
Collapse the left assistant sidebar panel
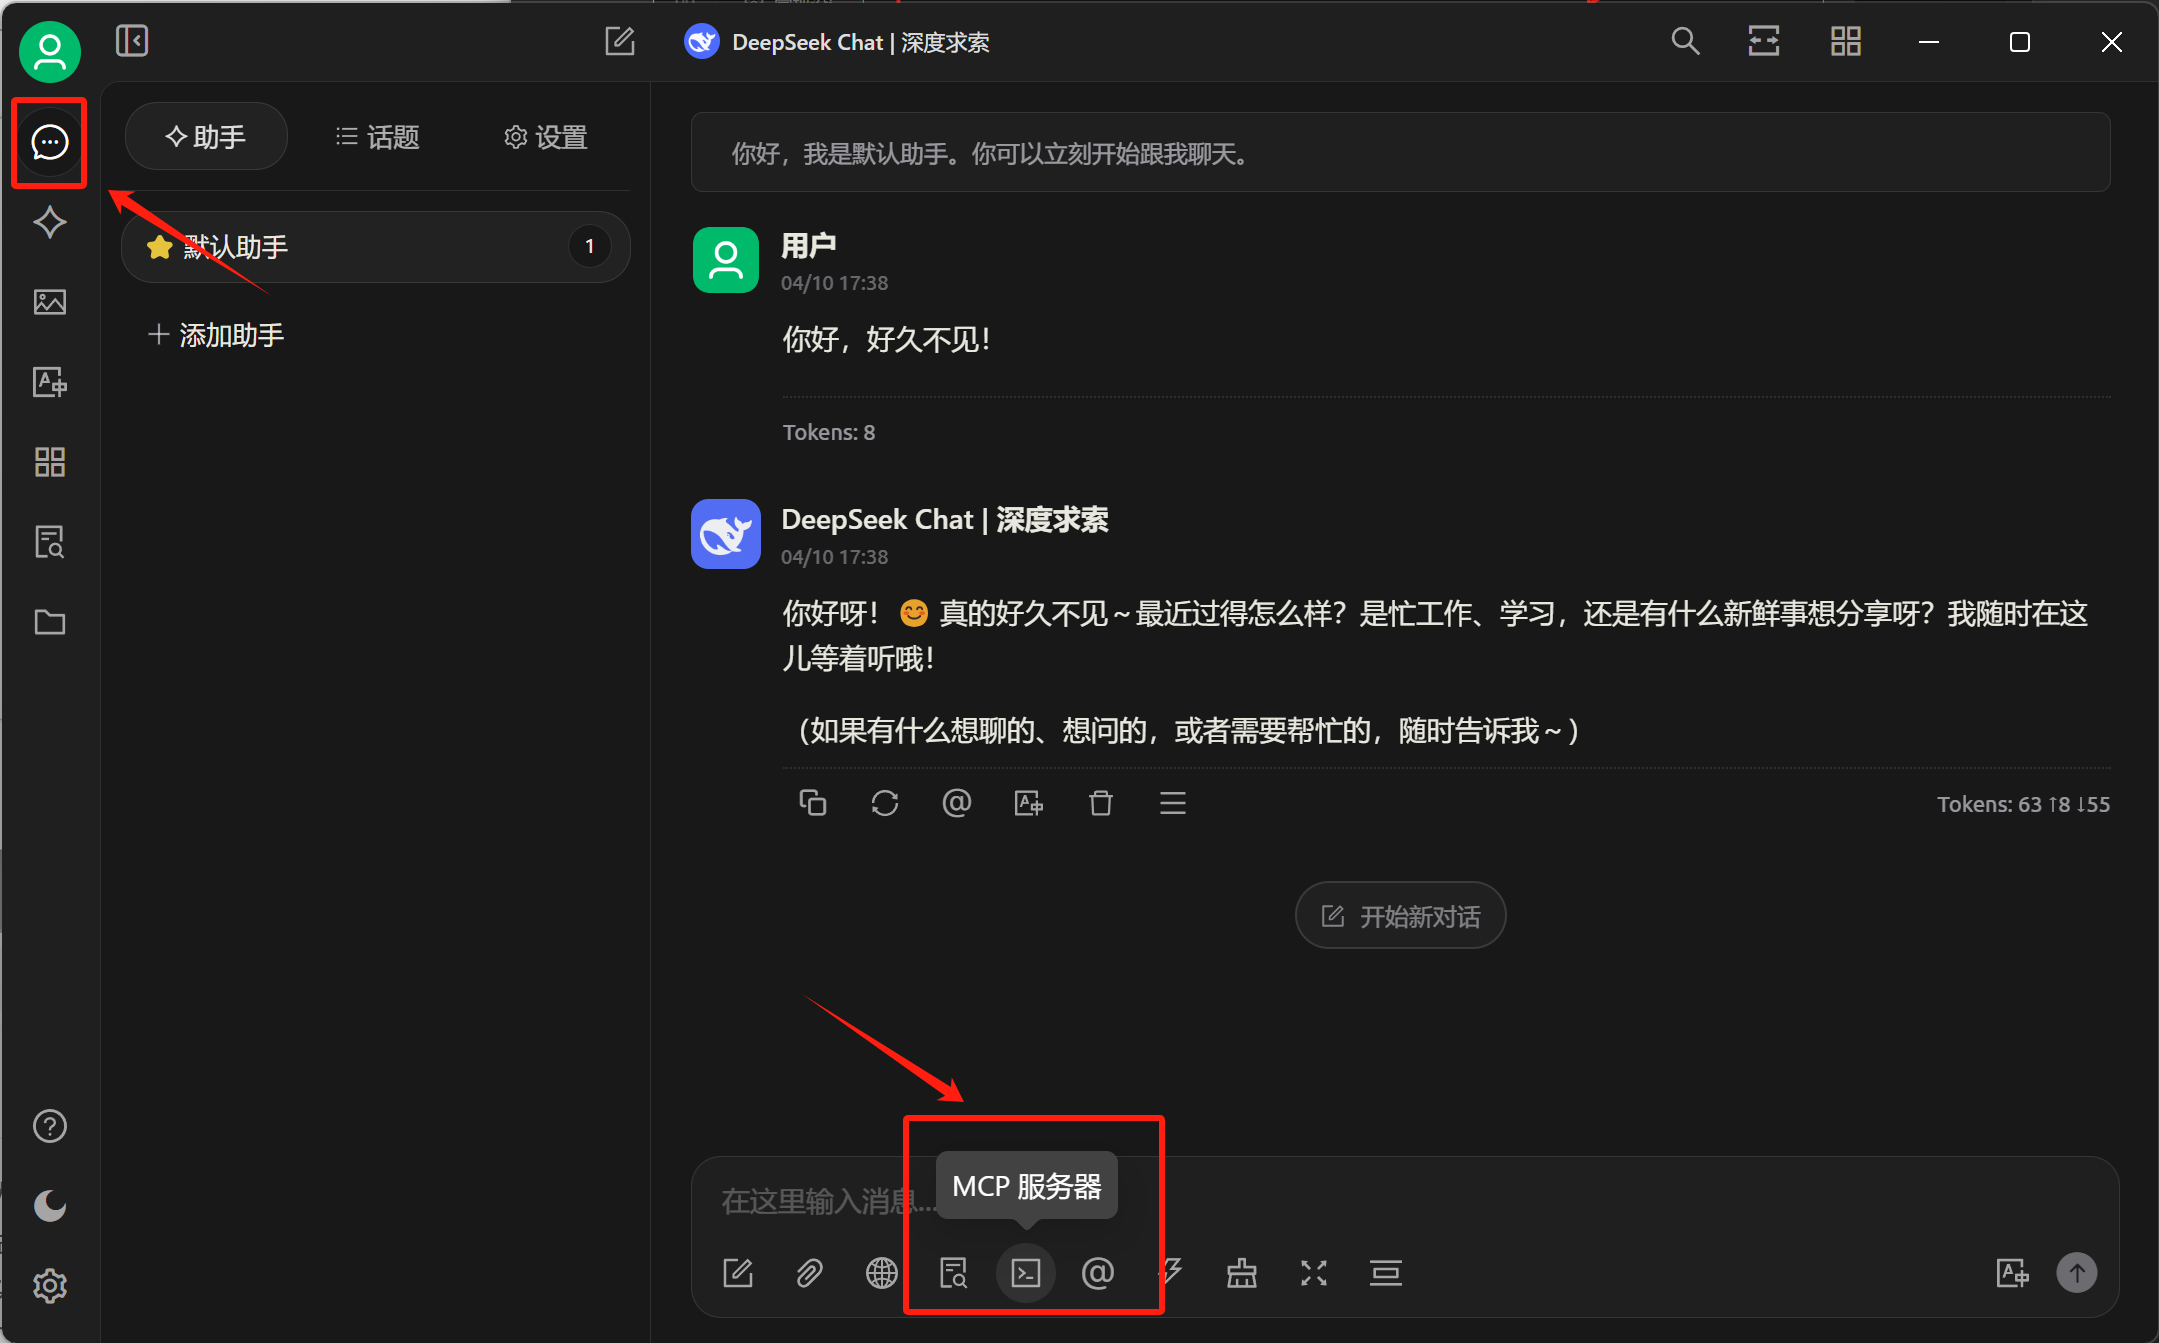point(132,41)
